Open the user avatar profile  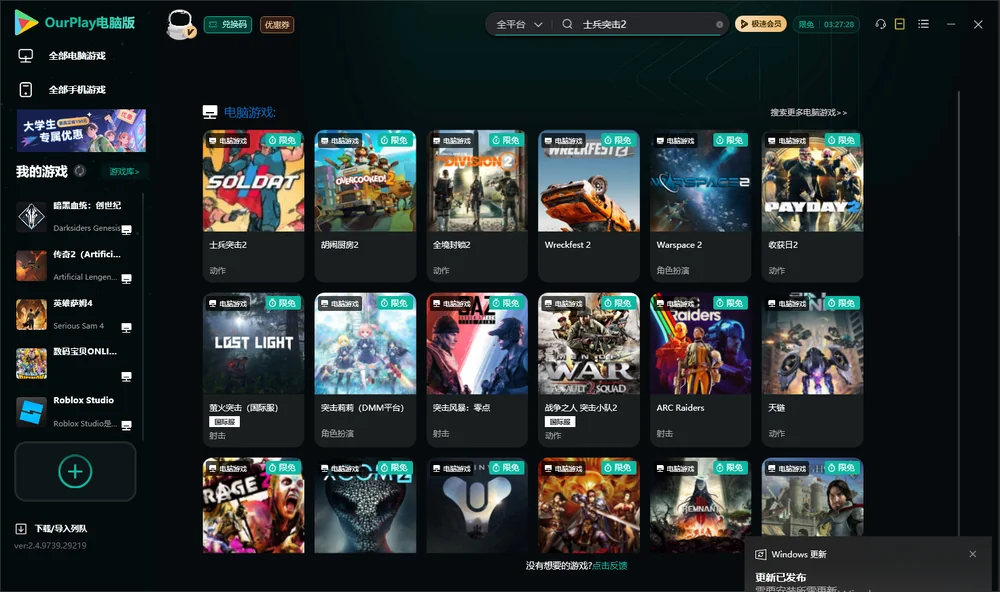click(180, 24)
